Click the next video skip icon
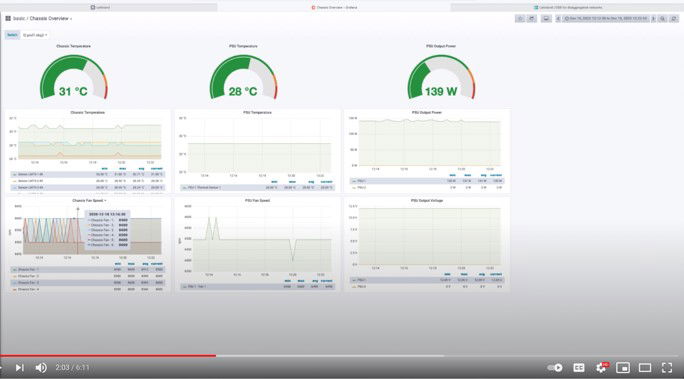This screenshot has width=684, height=379. (20, 368)
